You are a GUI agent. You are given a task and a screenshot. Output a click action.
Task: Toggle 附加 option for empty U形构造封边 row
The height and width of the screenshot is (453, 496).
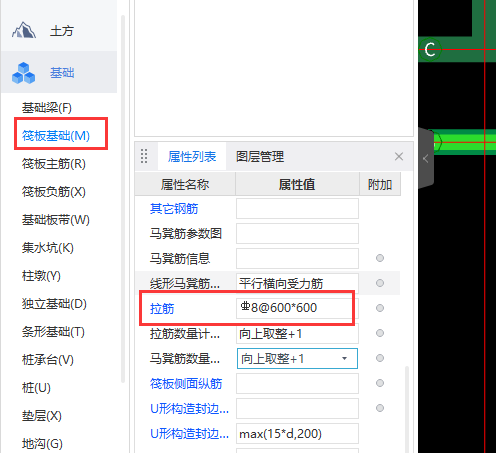point(380,408)
